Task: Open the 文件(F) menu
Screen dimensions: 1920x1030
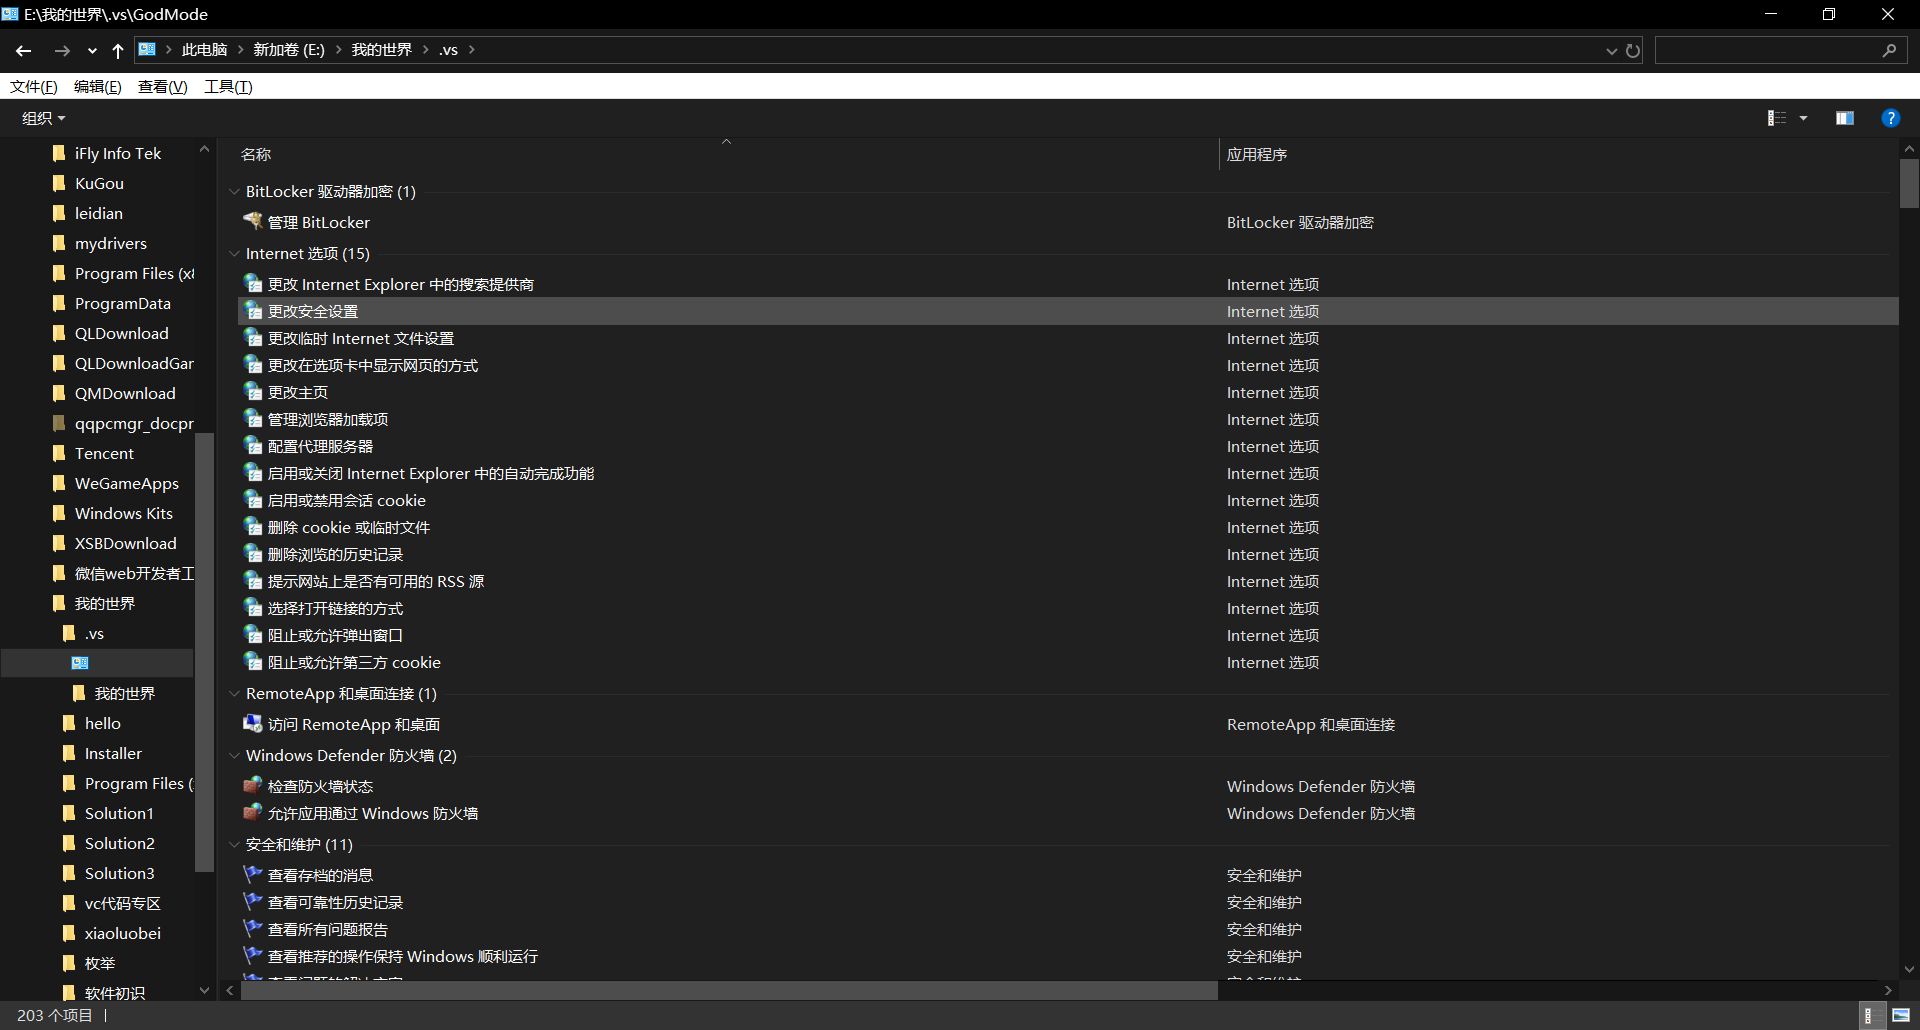Action: pyautogui.click(x=34, y=87)
